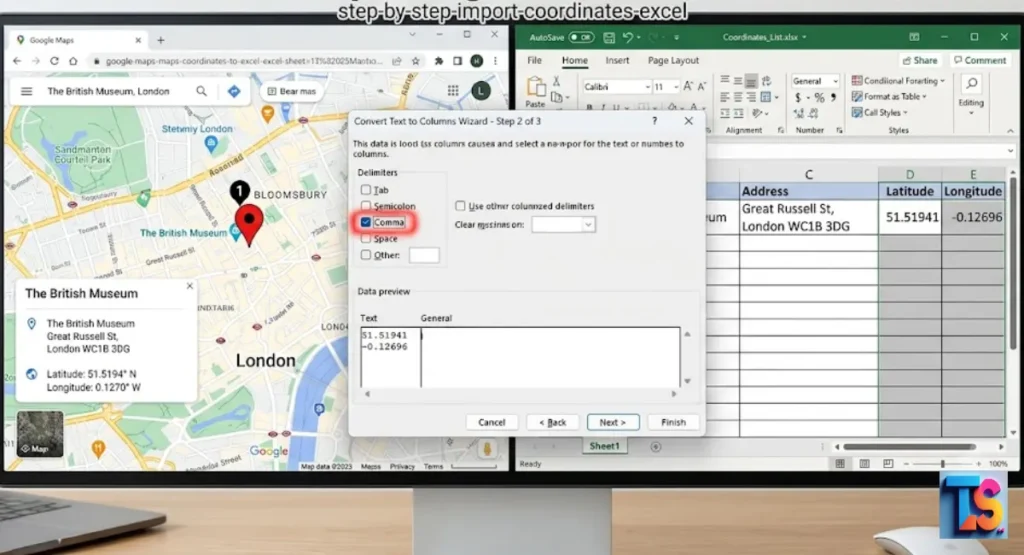Click the Undo arrow in Excel
This screenshot has width=1024, height=555.
pyautogui.click(x=628, y=37)
